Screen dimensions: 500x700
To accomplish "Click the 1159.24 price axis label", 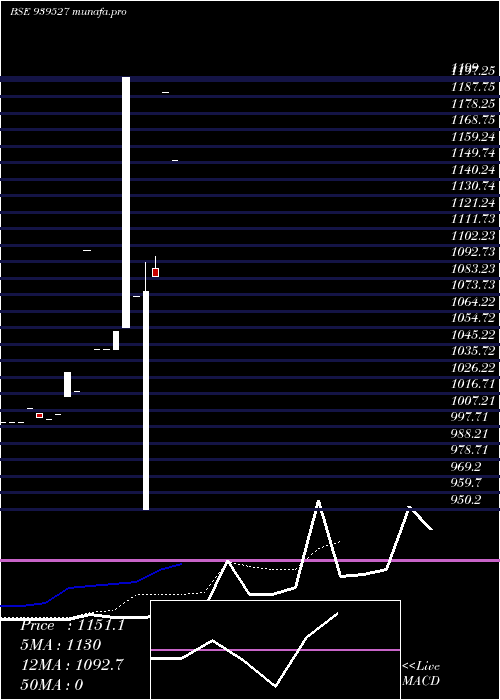I will click(x=473, y=137).
